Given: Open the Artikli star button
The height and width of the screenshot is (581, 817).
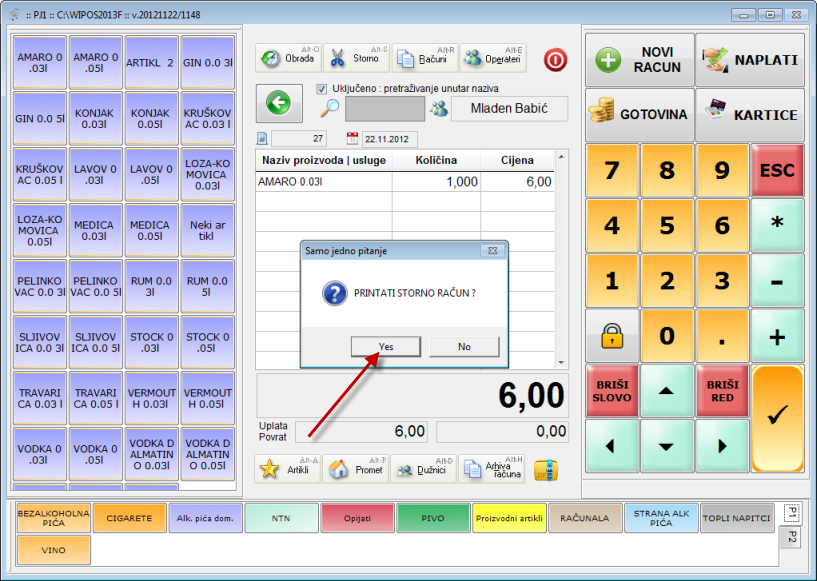Looking at the screenshot, I should pos(288,469).
